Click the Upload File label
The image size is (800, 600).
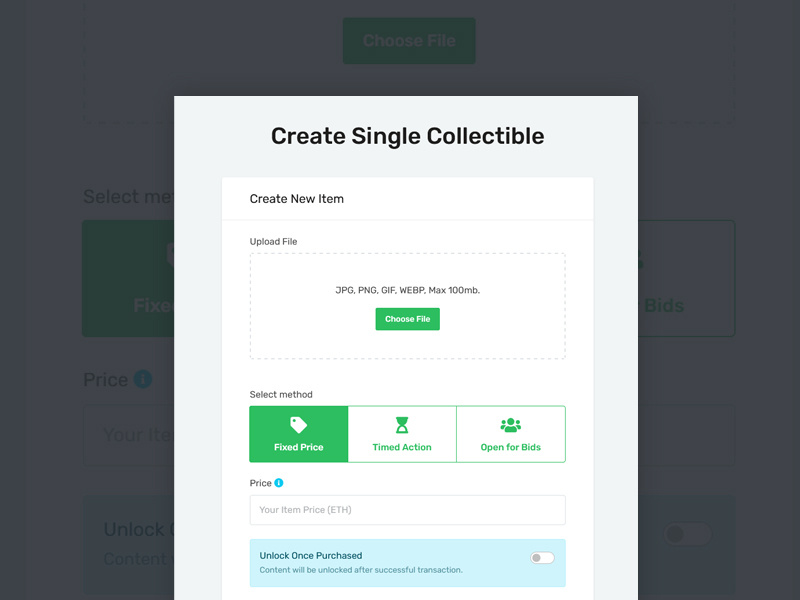273,241
